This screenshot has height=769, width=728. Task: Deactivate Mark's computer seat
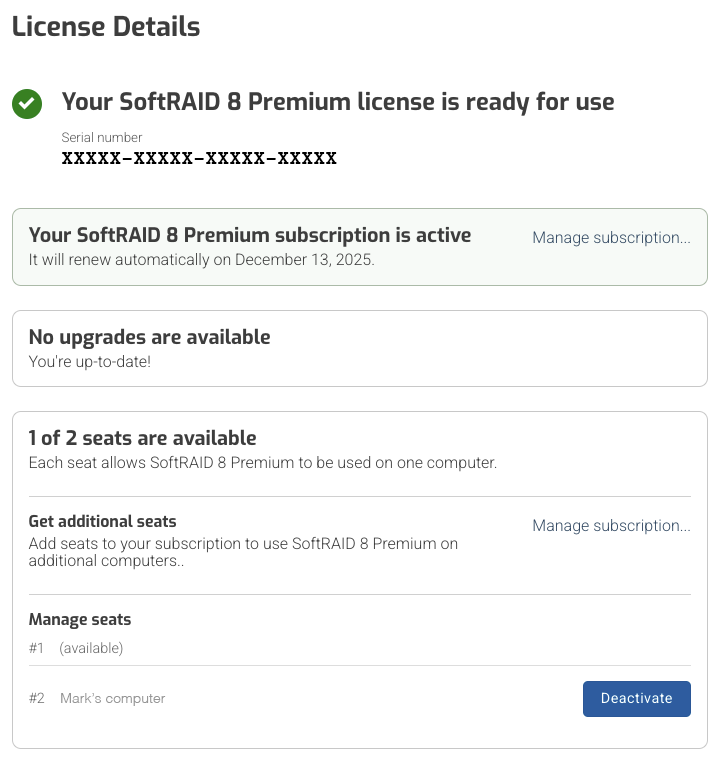636,698
